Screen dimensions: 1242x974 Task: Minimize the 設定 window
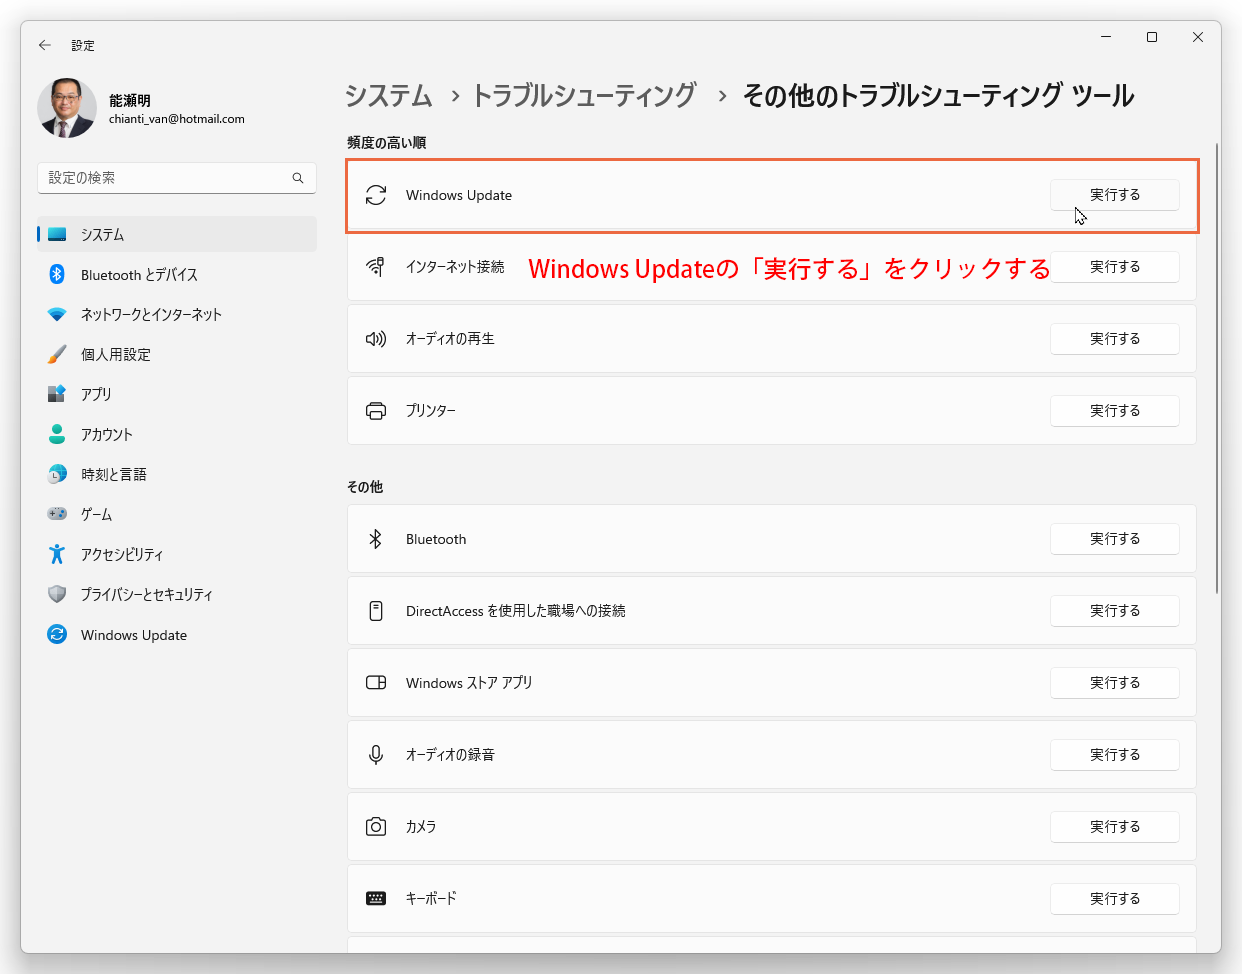(x=1106, y=37)
